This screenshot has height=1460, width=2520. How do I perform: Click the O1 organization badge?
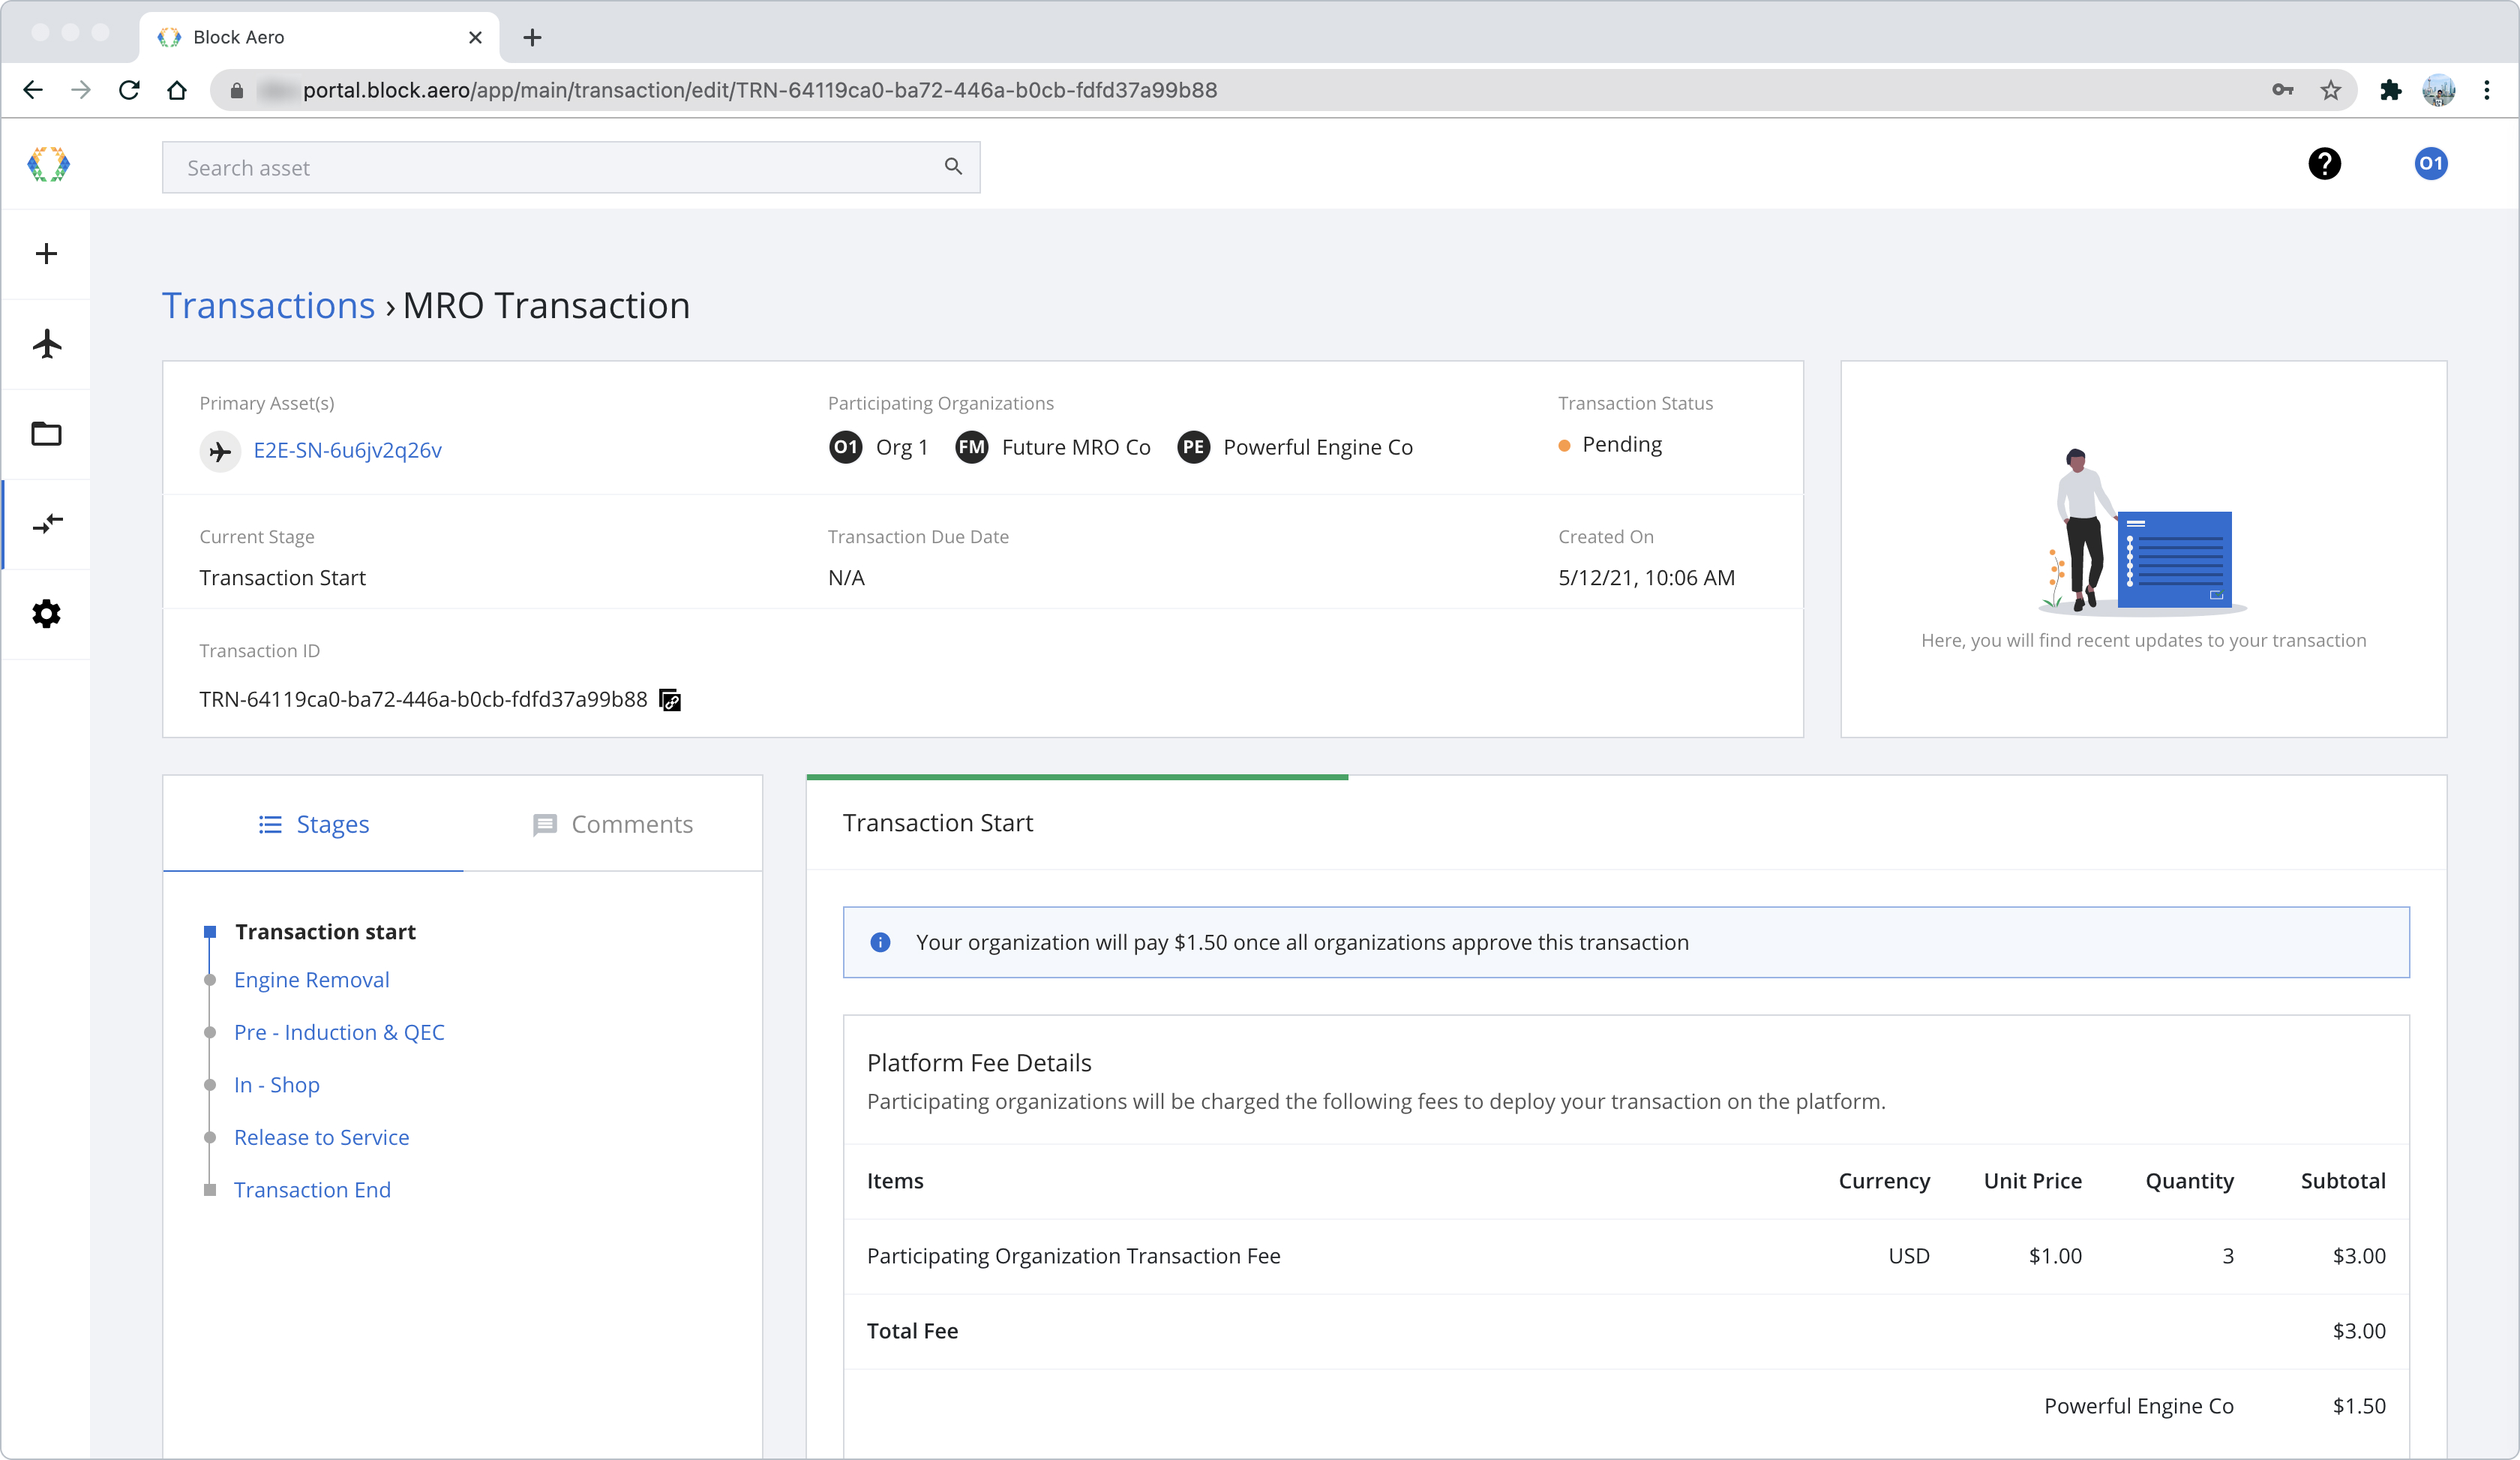[x=846, y=447]
